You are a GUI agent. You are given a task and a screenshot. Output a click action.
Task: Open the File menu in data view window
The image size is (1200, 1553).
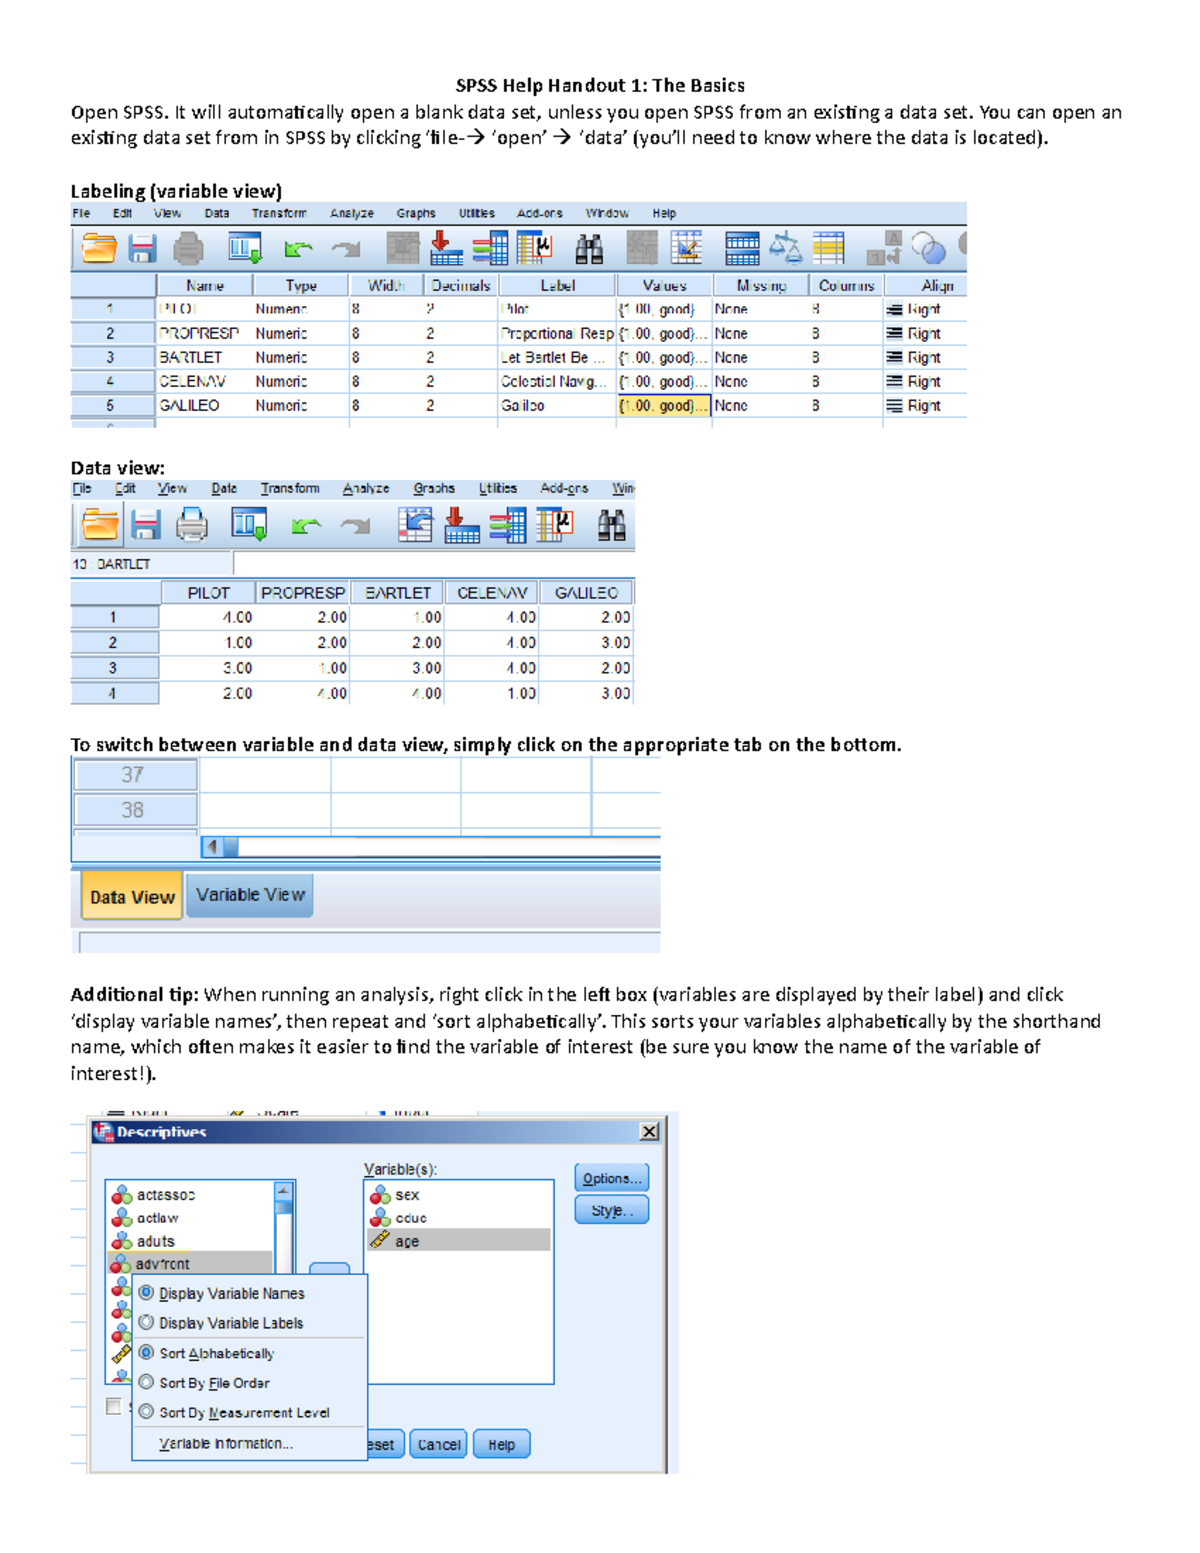point(82,488)
